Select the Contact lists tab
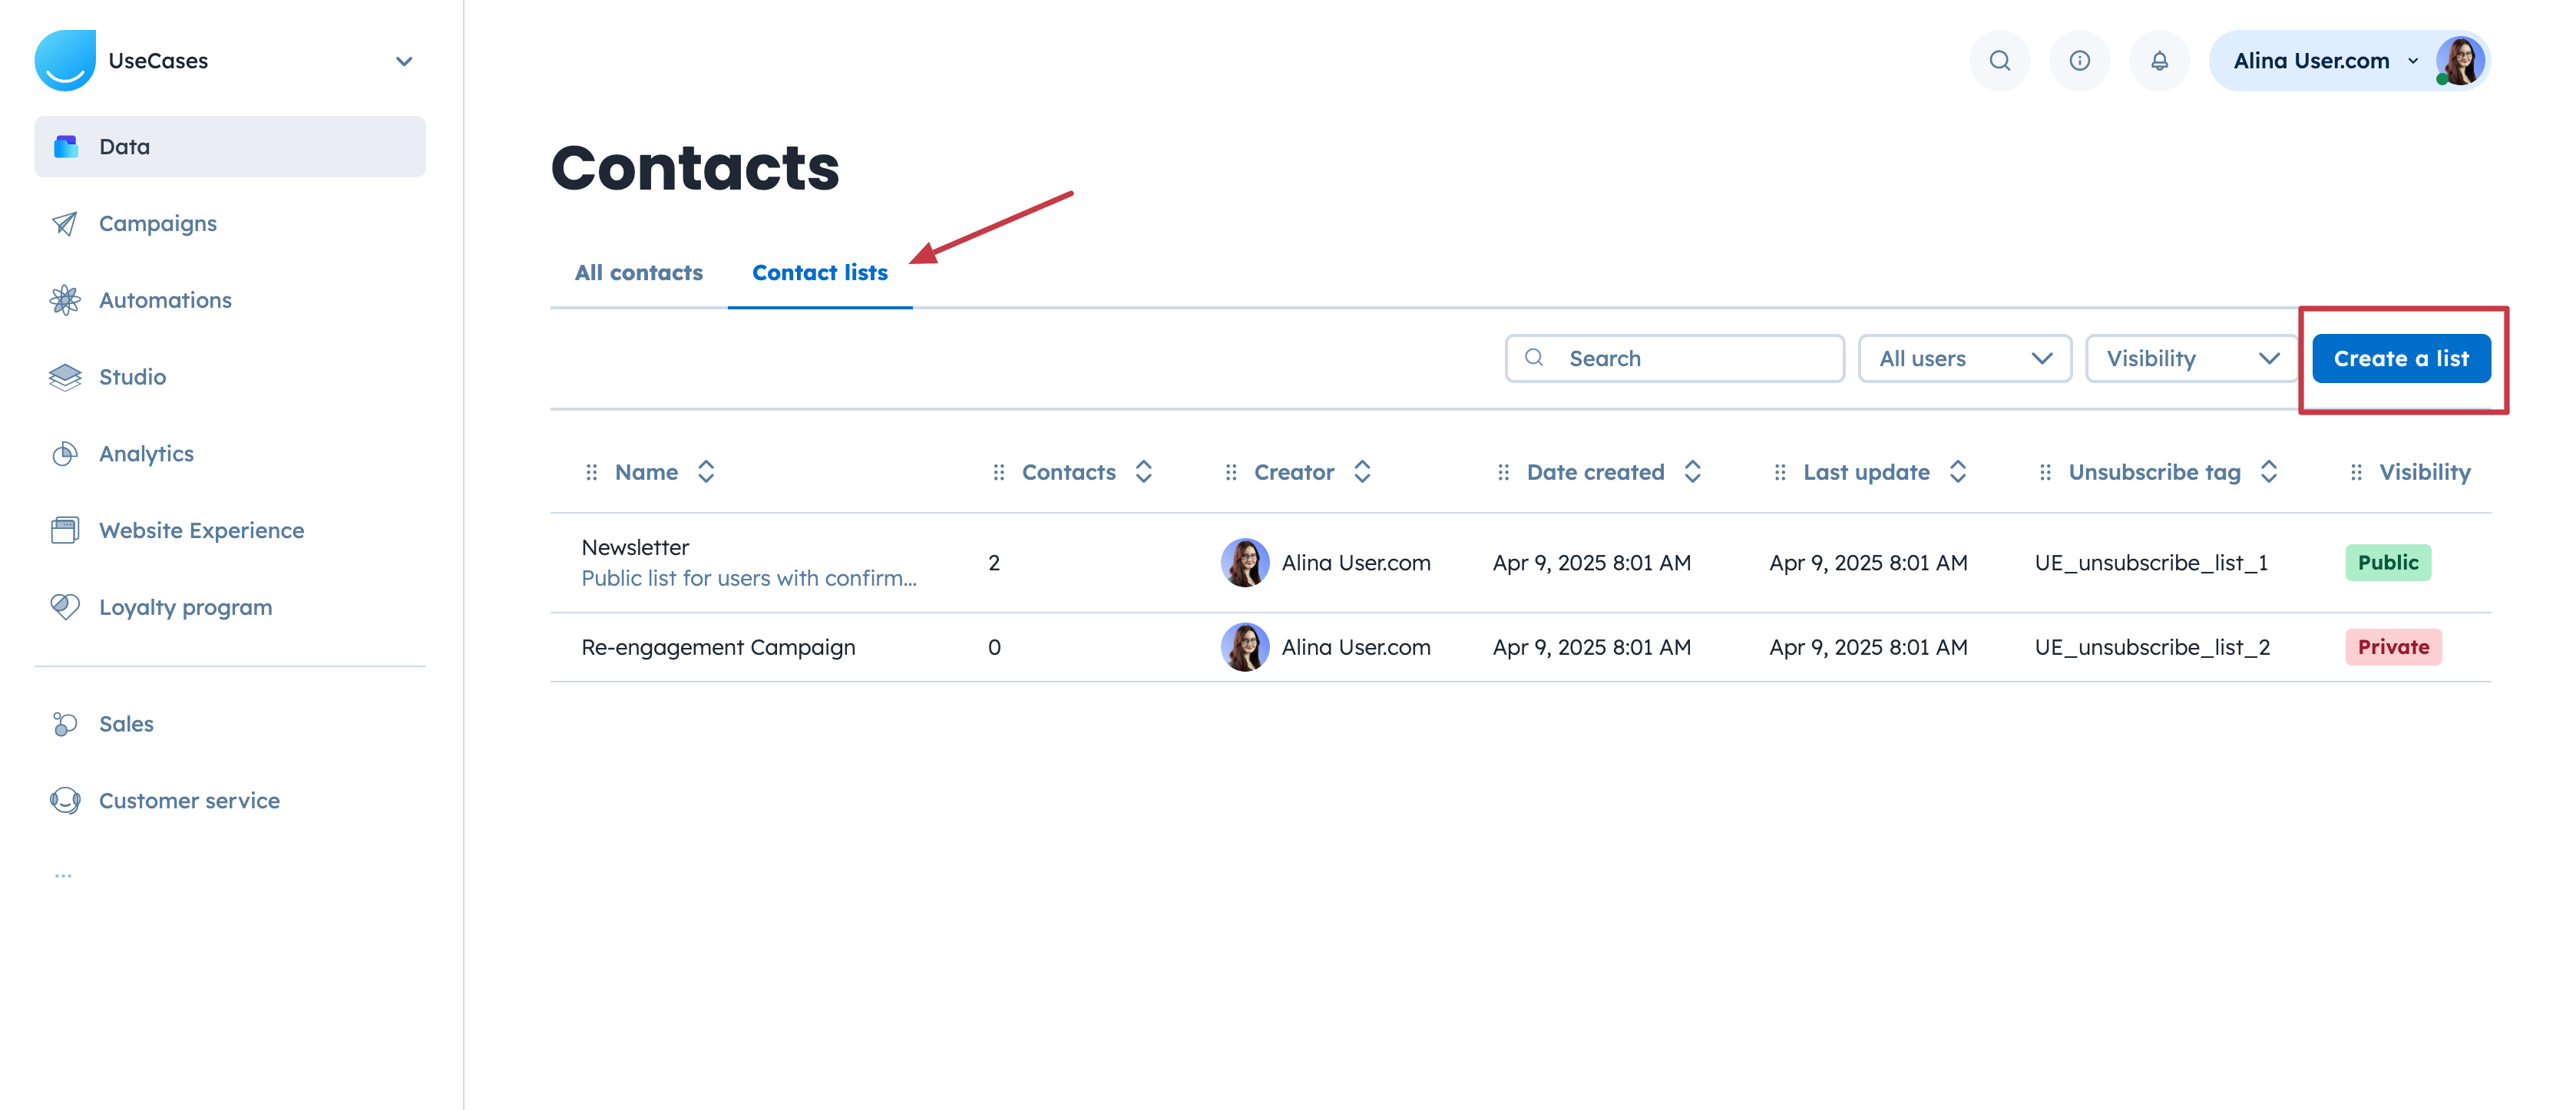The height and width of the screenshot is (1110, 2576). tap(819, 272)
